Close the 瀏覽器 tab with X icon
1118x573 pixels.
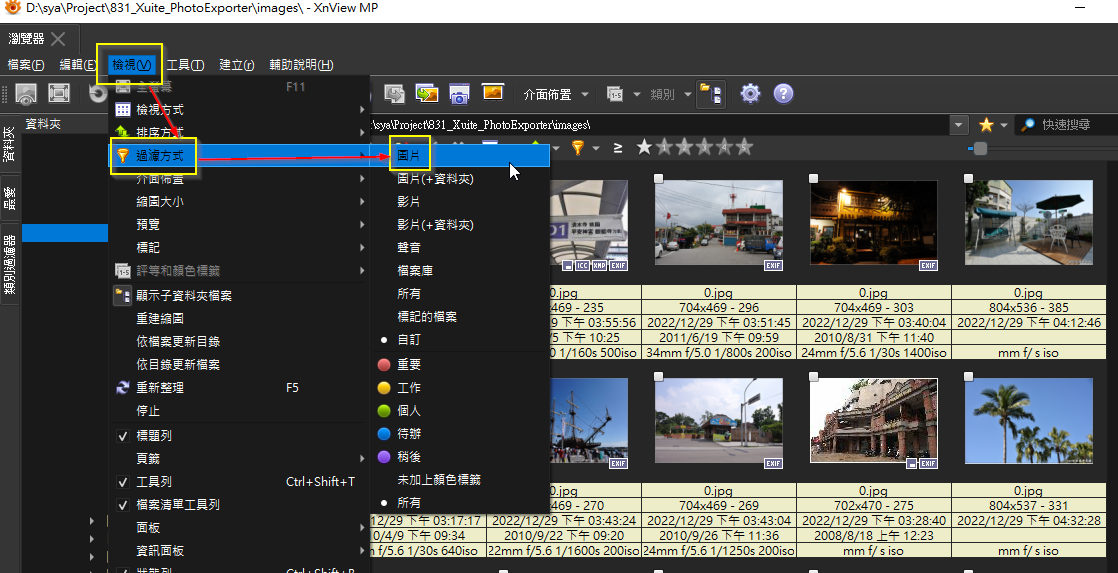coord(58,38)
